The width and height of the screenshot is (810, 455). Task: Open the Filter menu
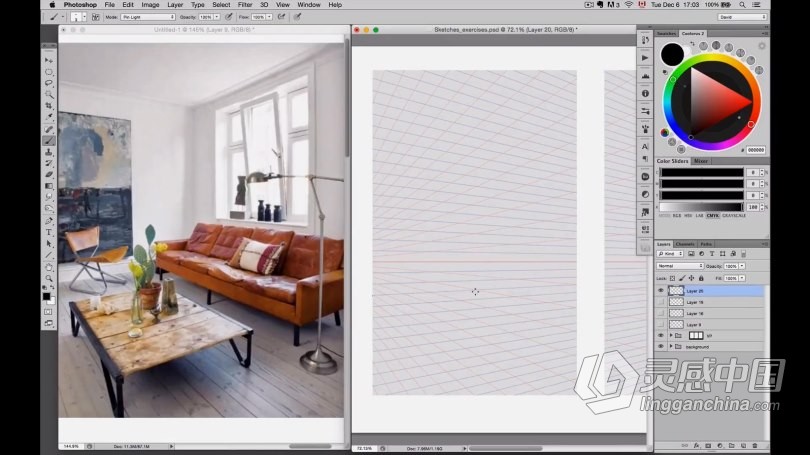click(245, 4)
